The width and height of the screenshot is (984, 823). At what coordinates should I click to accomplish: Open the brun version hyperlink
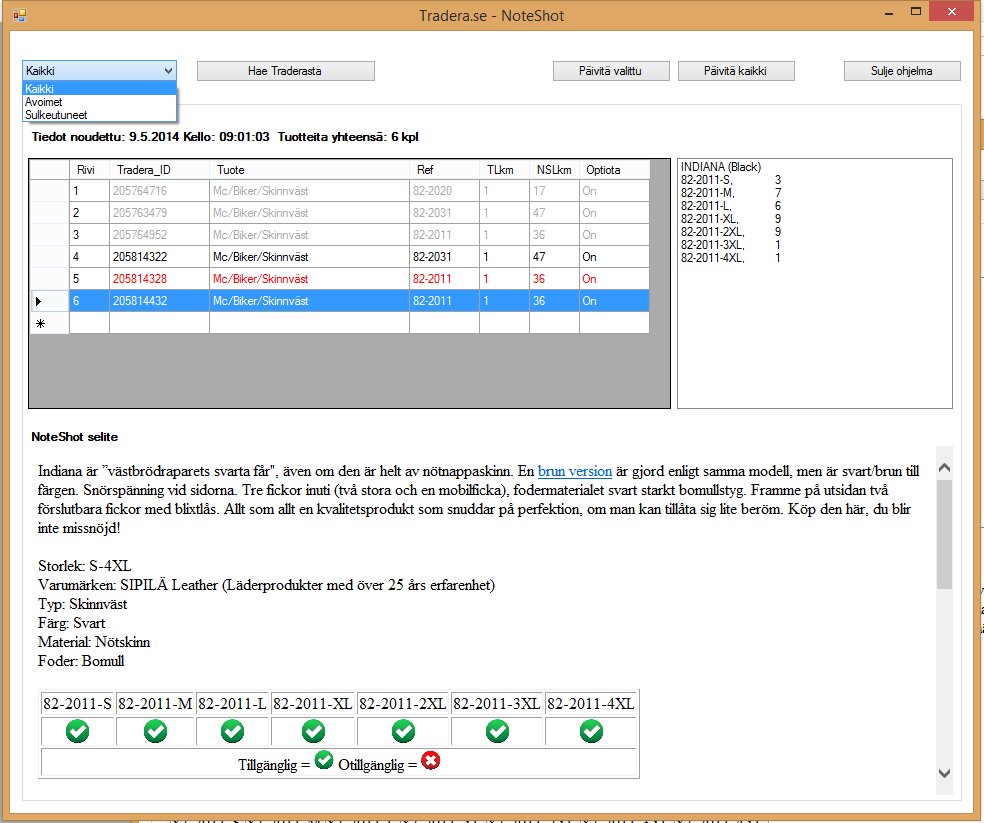click(575, 471)
